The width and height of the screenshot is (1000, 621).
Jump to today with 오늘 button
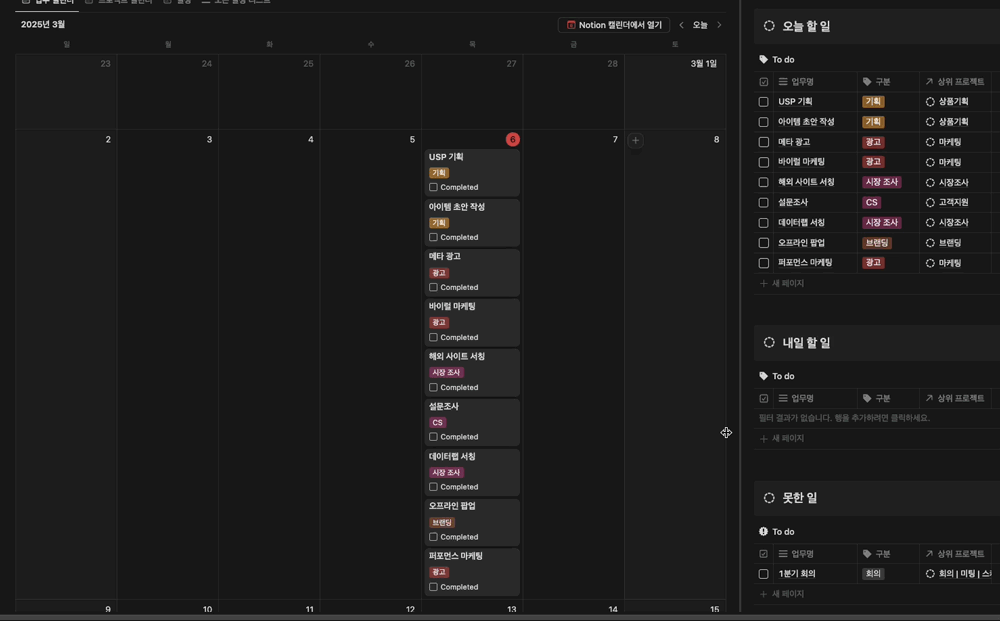(700, 25)
